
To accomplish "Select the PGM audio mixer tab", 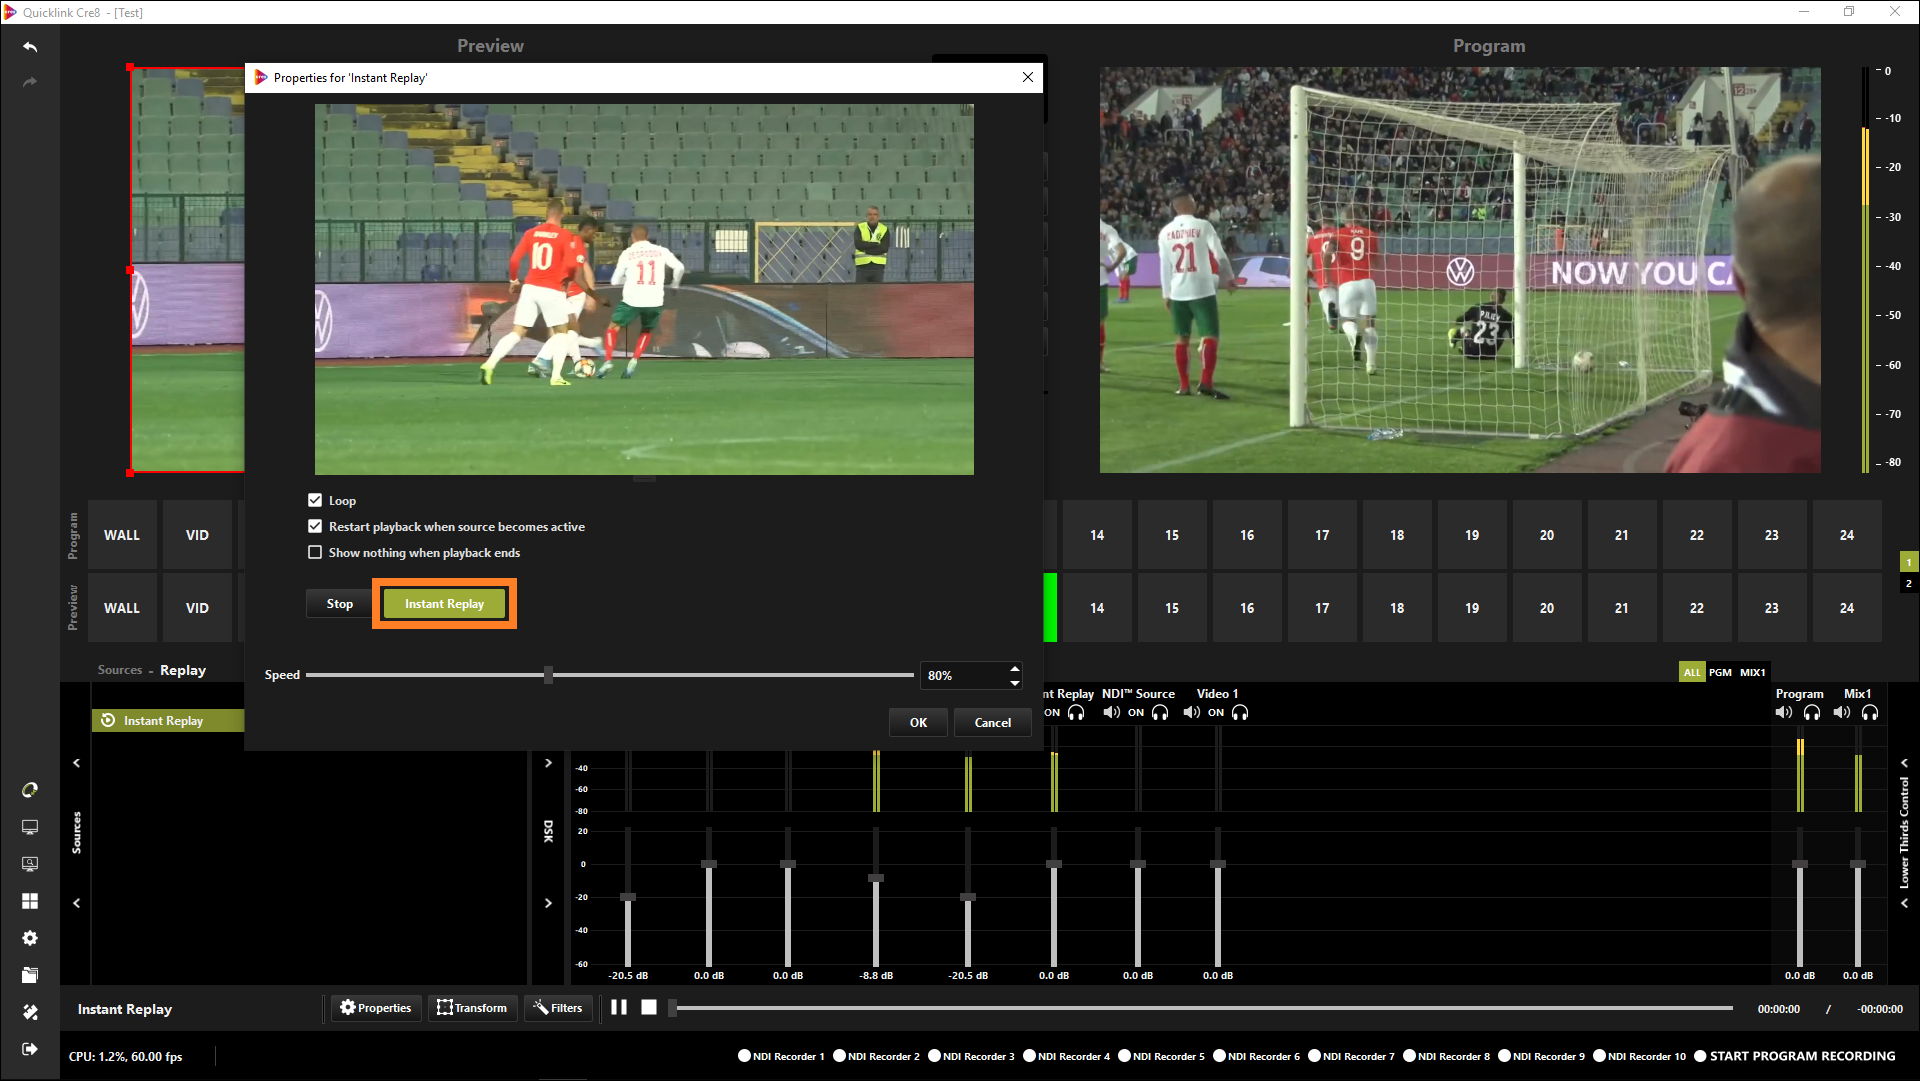I will click(x=1720, y=672).
